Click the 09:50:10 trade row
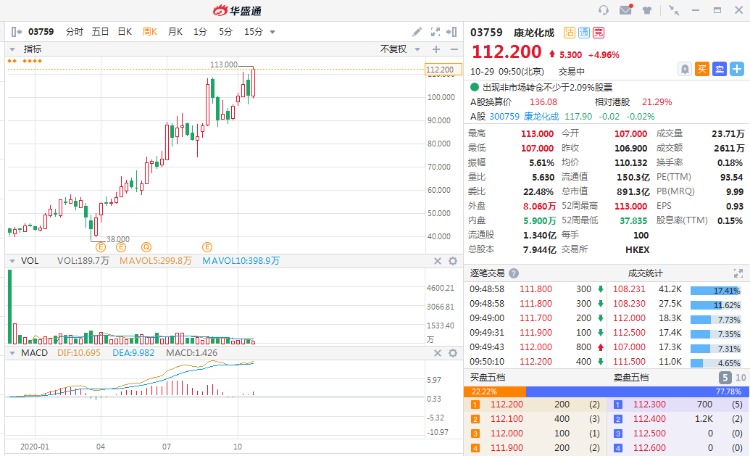 coord(536,362)
